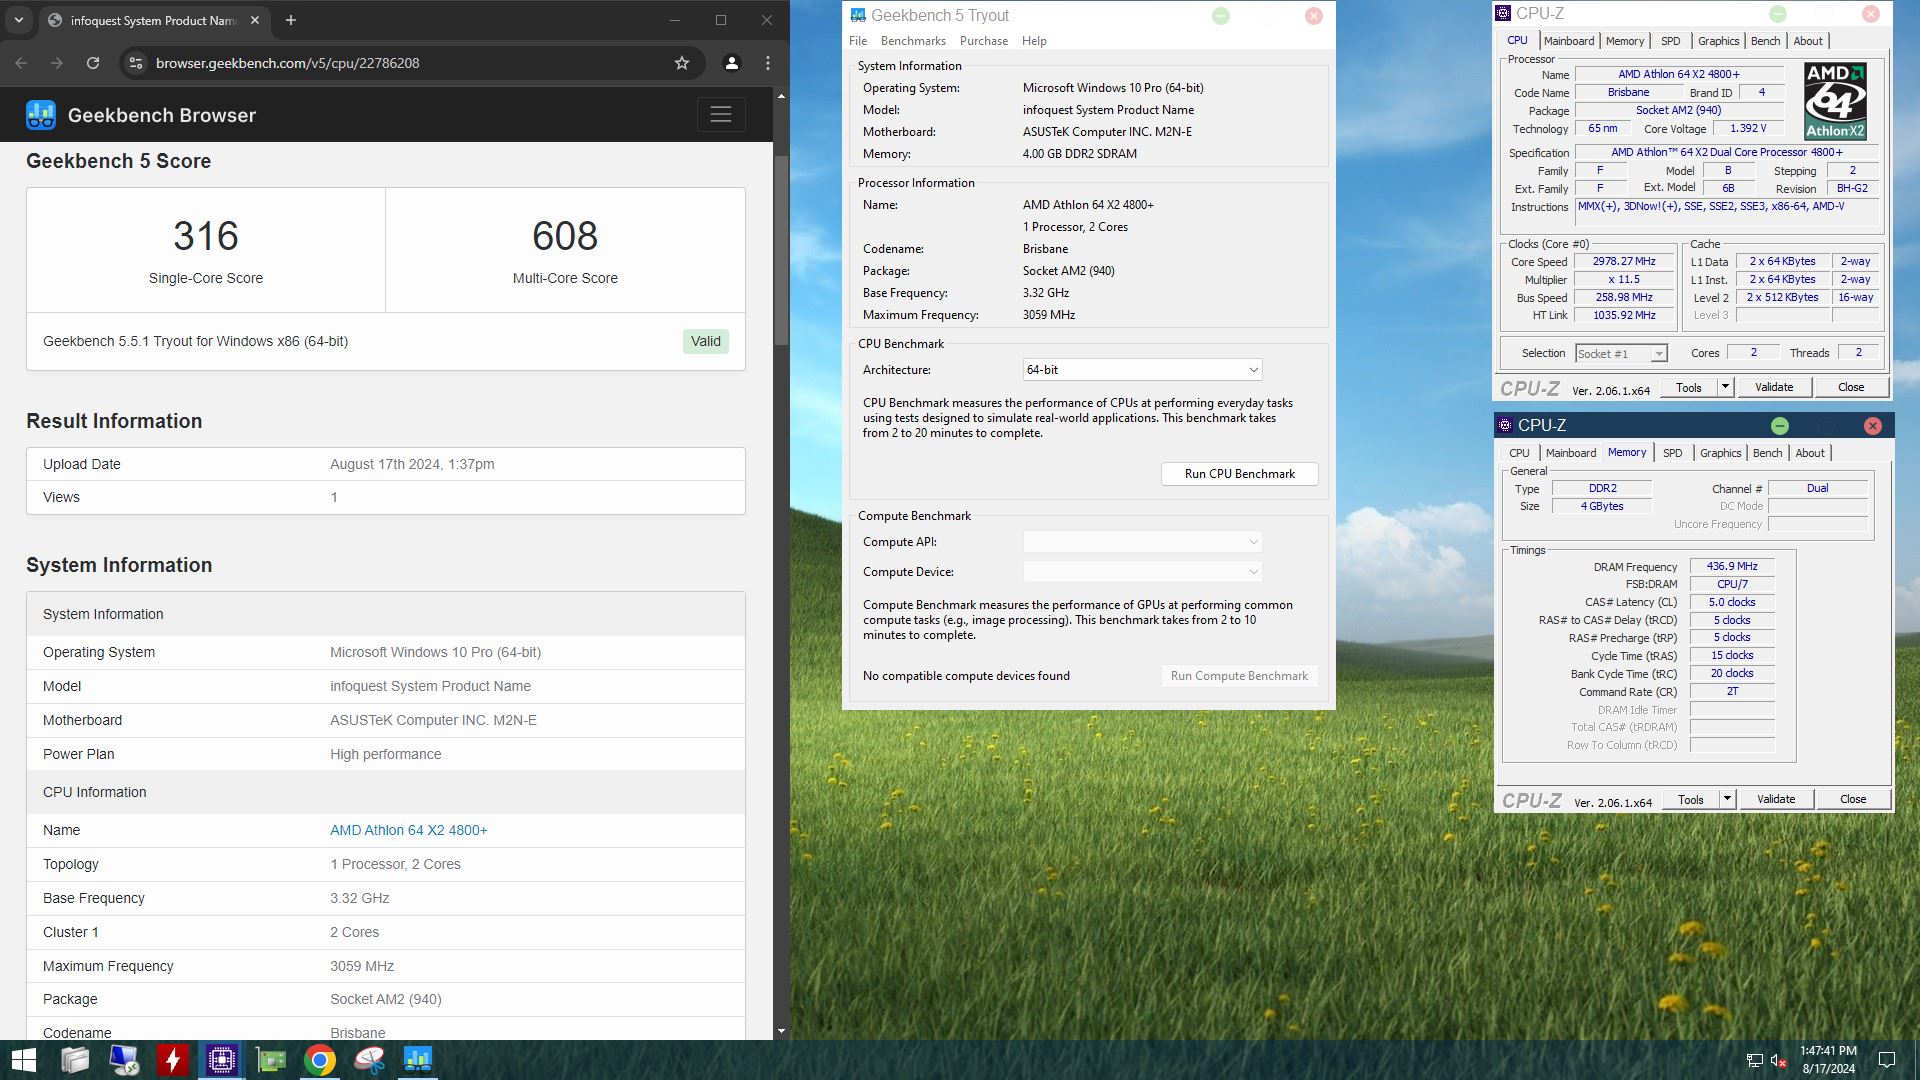Open the Snipping Tool taskbar icon
The image size is (1920, 1080).
369,1060
